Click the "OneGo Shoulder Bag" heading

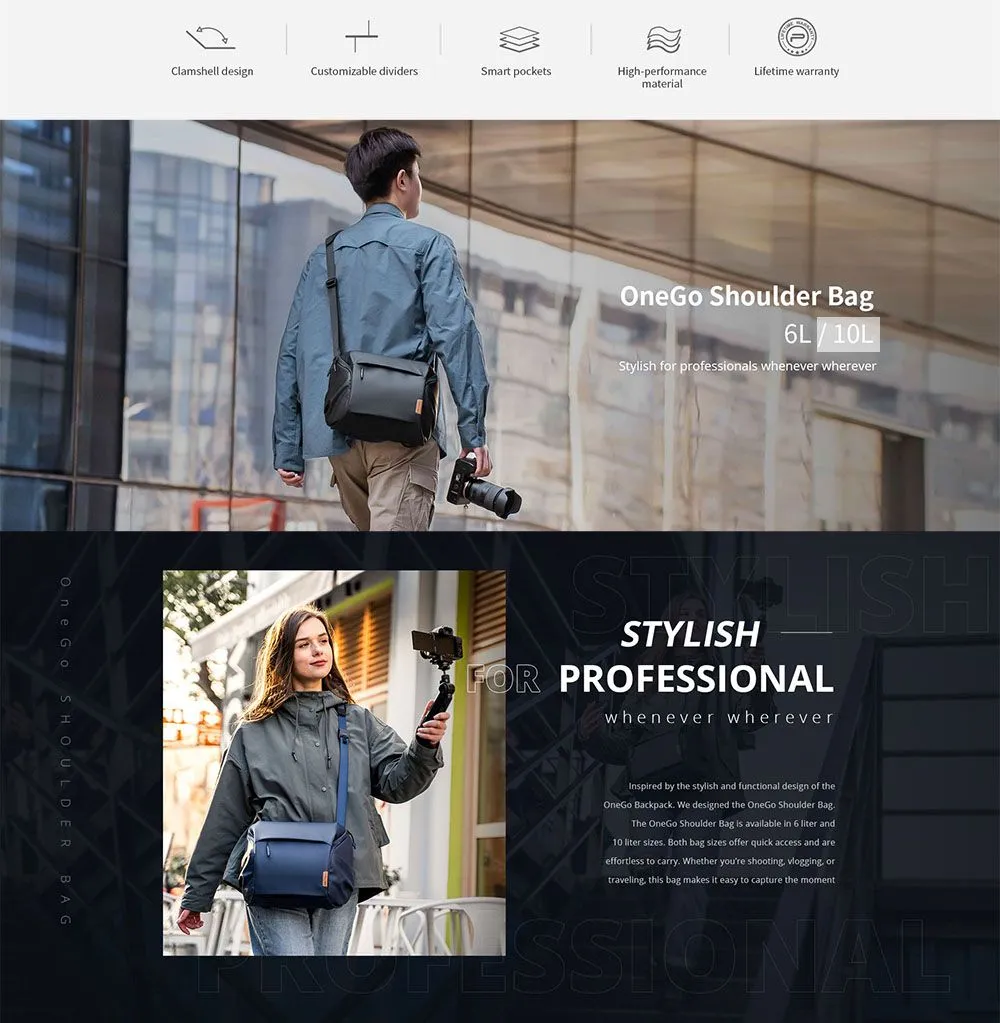point(746,296)
